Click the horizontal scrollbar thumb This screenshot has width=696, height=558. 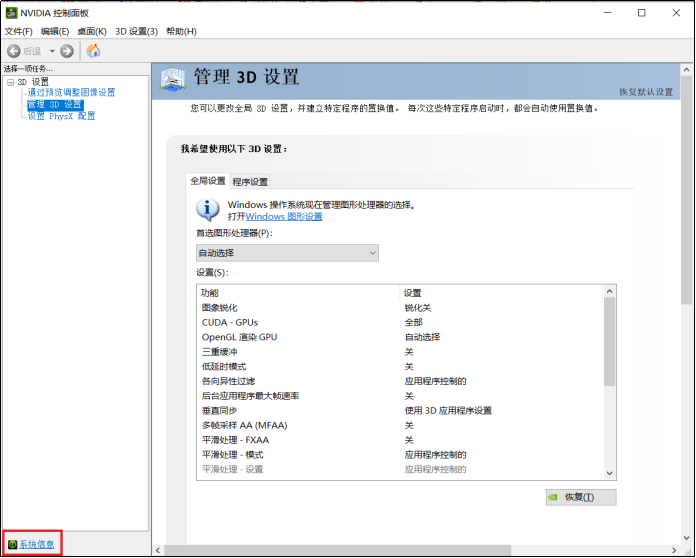tap(337, 550)
